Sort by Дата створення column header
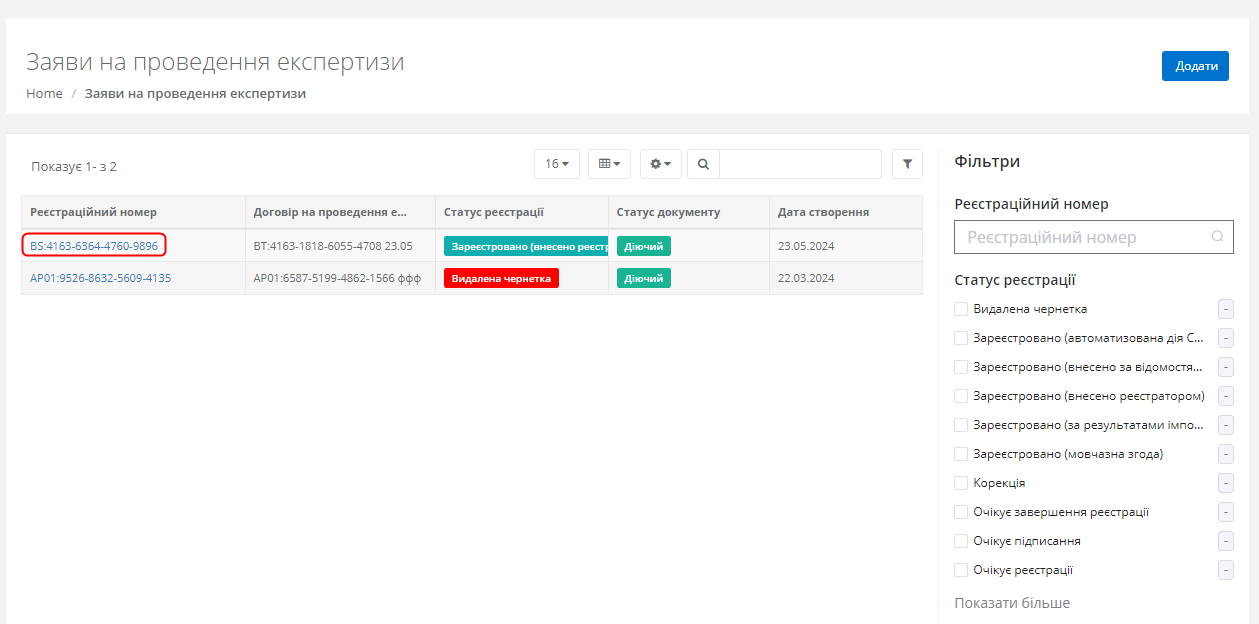The width and height of the screenshot is (1259, 624). coord(823,212)
